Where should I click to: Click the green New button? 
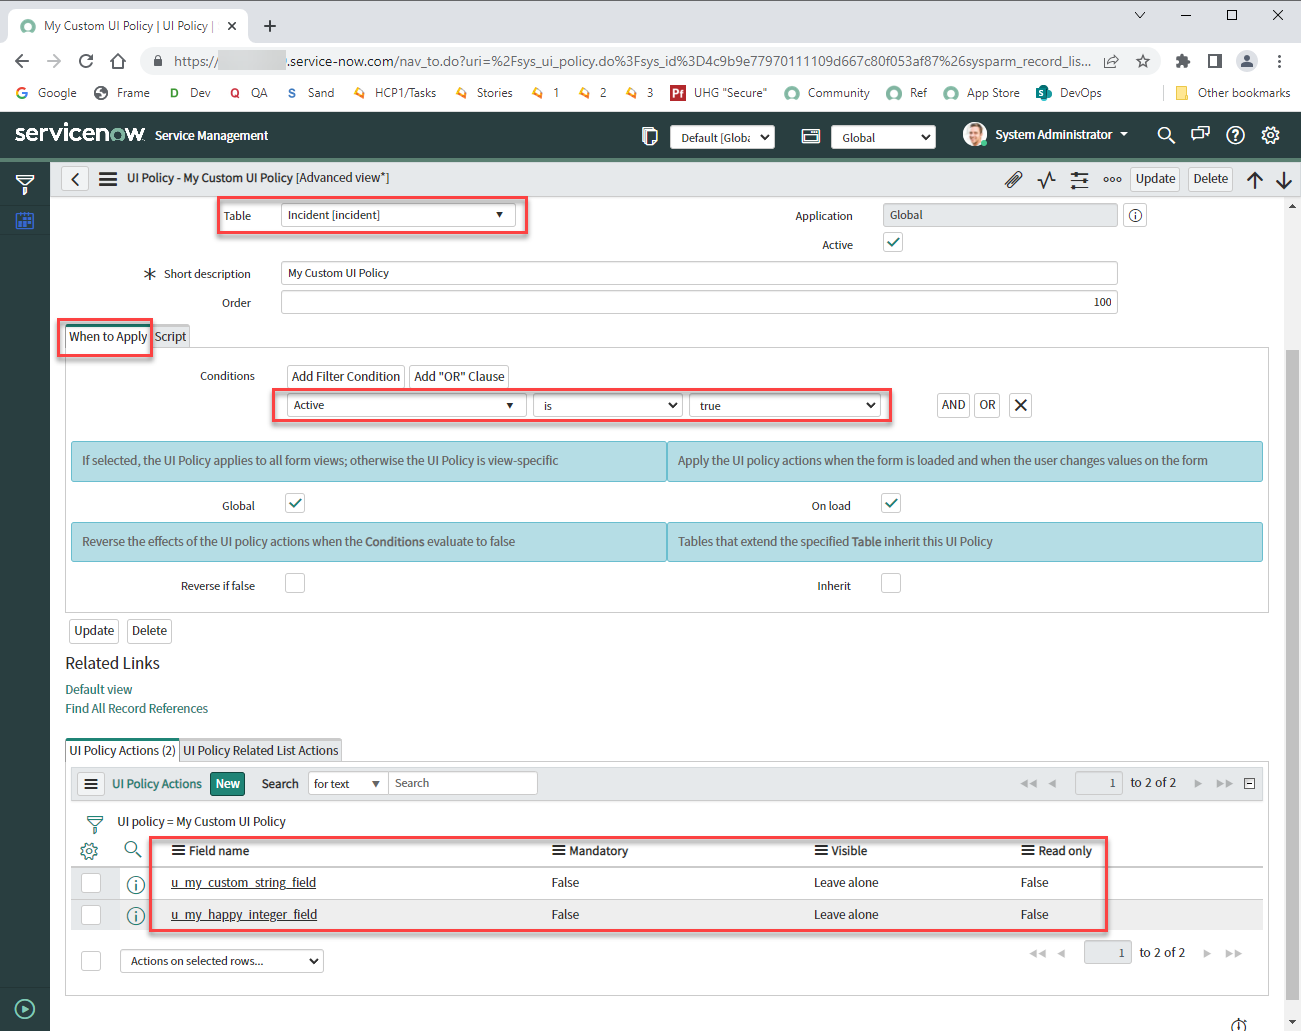228,784
